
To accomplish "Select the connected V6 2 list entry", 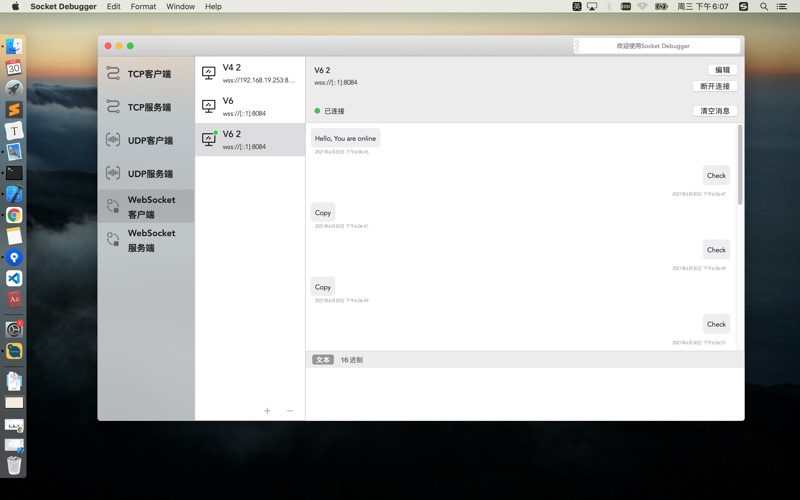I will (250, 139).
